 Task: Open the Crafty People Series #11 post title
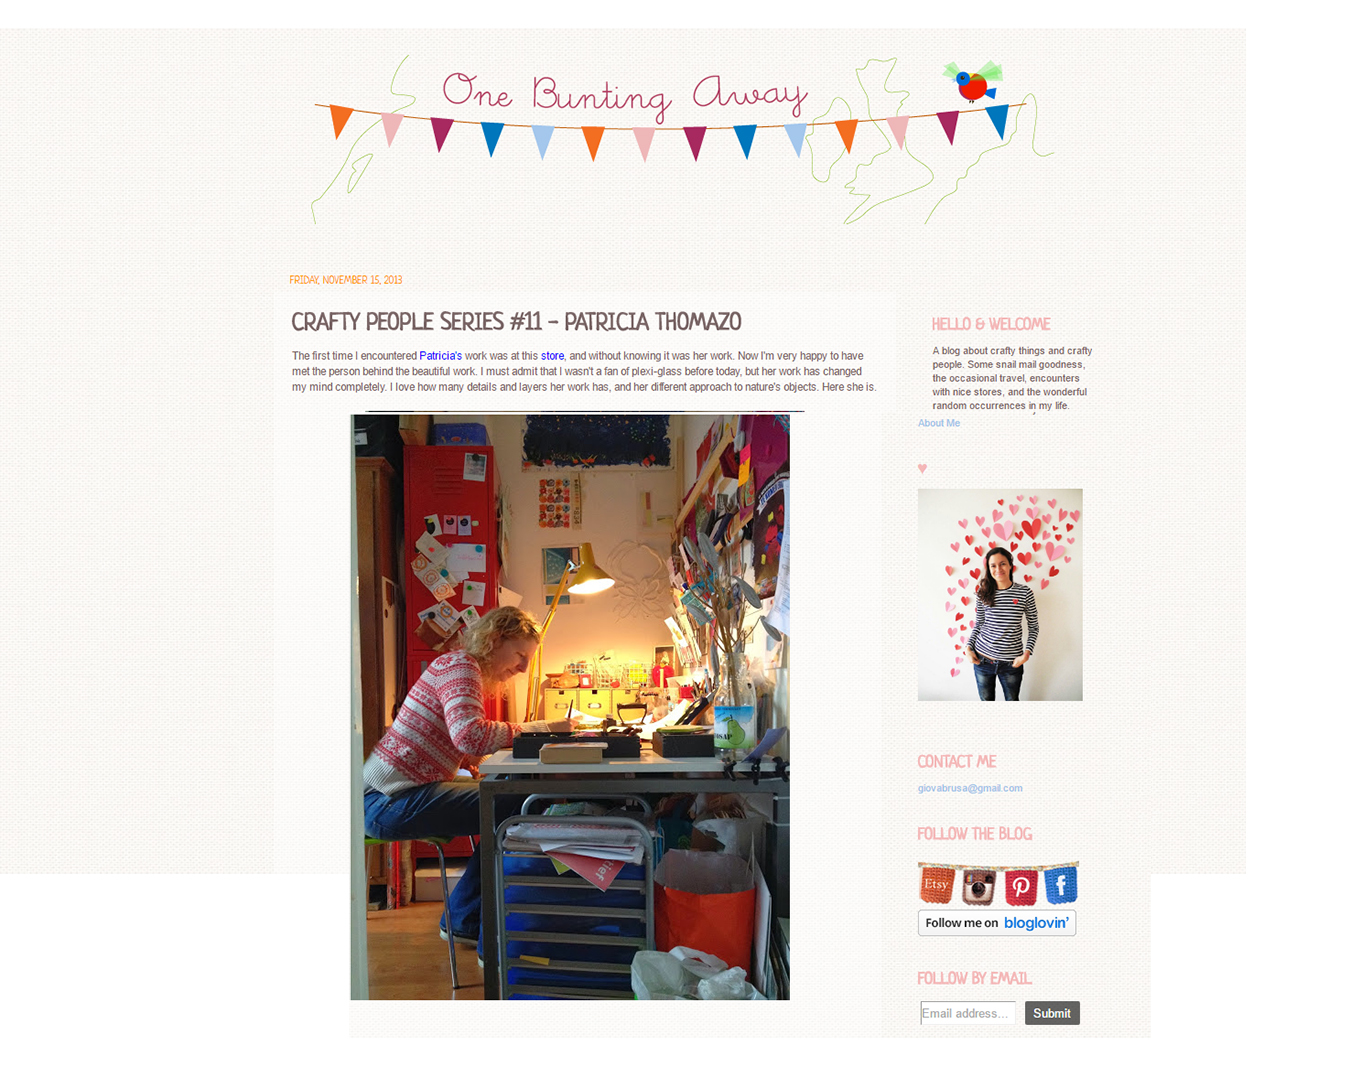click(x=516, y=322)
